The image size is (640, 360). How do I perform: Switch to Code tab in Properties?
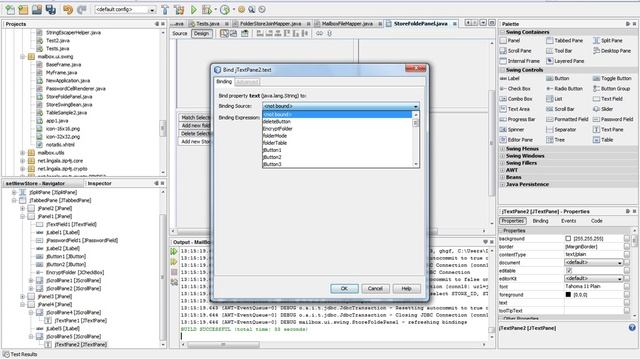[x=597, y=221]
